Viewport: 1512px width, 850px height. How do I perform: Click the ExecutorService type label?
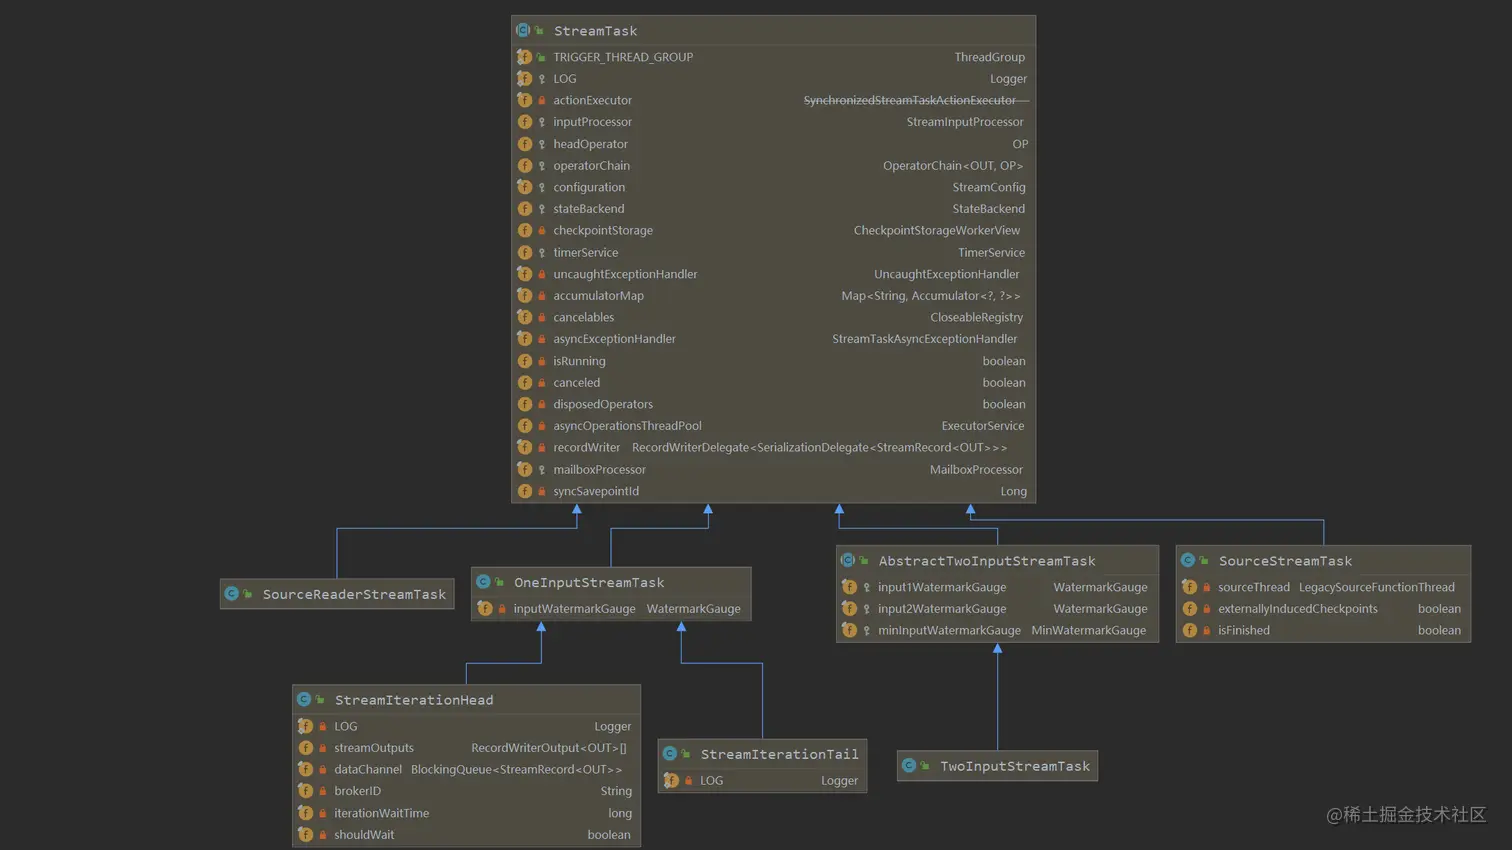point(983,426)
